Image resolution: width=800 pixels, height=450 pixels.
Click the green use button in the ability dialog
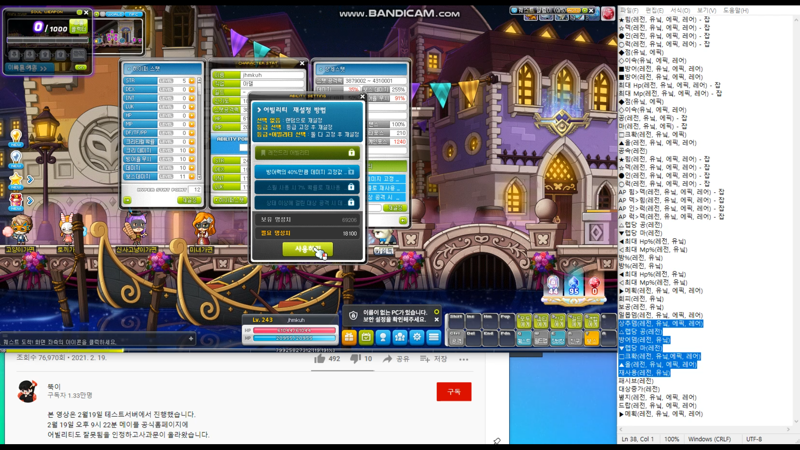pyautogui.click(x=307, y=249)
